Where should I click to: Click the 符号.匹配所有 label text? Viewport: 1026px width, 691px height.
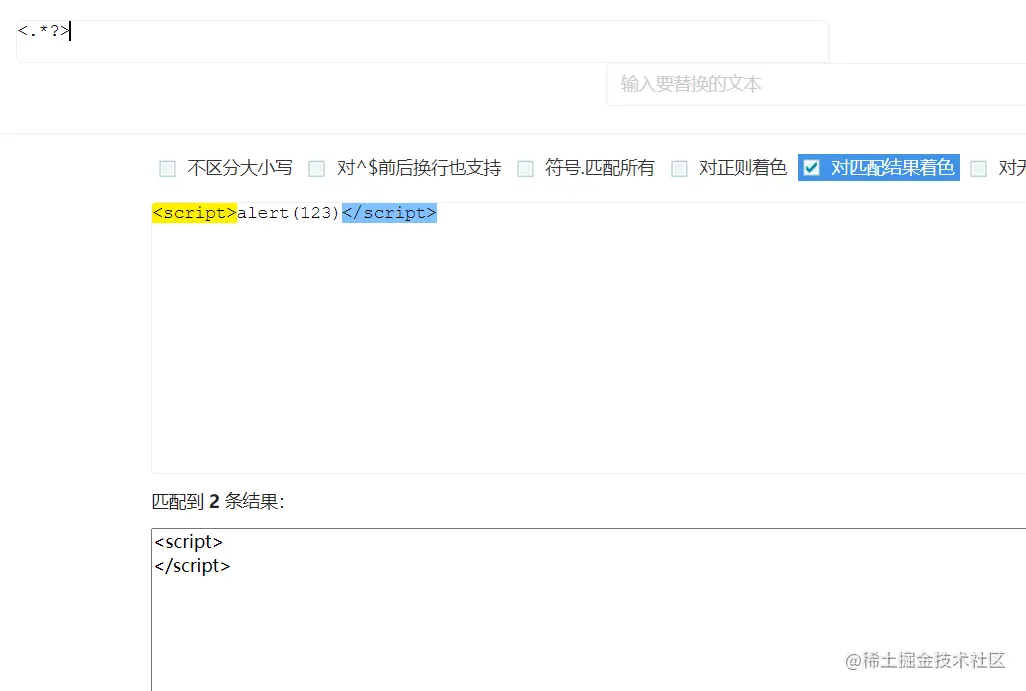(x=600, y=168)
